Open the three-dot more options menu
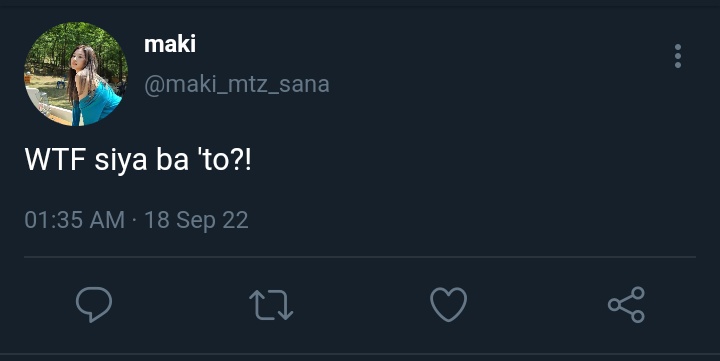This screenshot has height=361, width=720. tap(678, 56)
